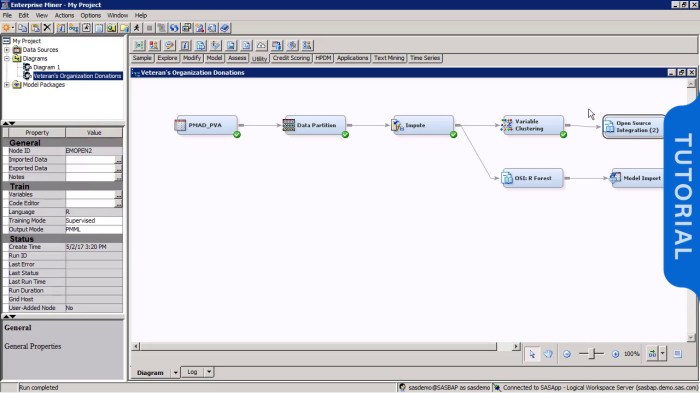The image size is (700, 393).
Task: Click the help book icon in toolbar
Action: pos(225,28)
